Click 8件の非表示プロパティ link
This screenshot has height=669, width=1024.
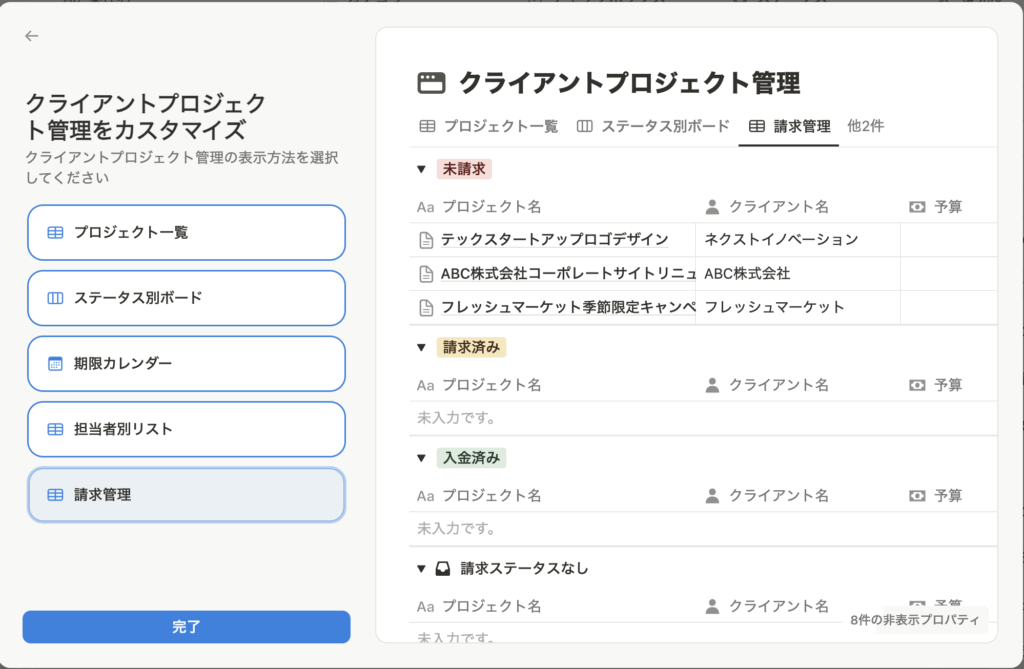click(916, 621)
